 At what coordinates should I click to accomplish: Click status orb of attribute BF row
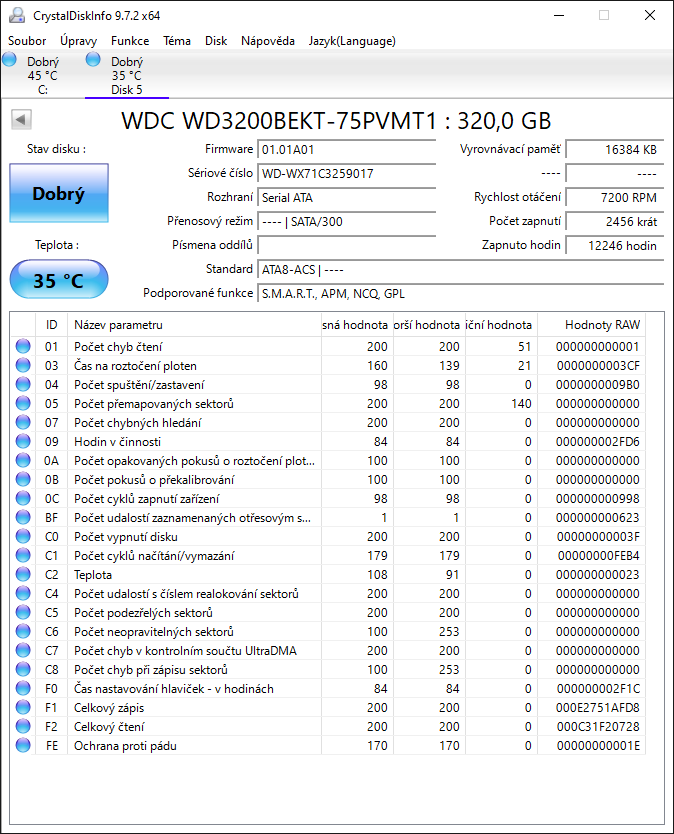coord(23,517)
